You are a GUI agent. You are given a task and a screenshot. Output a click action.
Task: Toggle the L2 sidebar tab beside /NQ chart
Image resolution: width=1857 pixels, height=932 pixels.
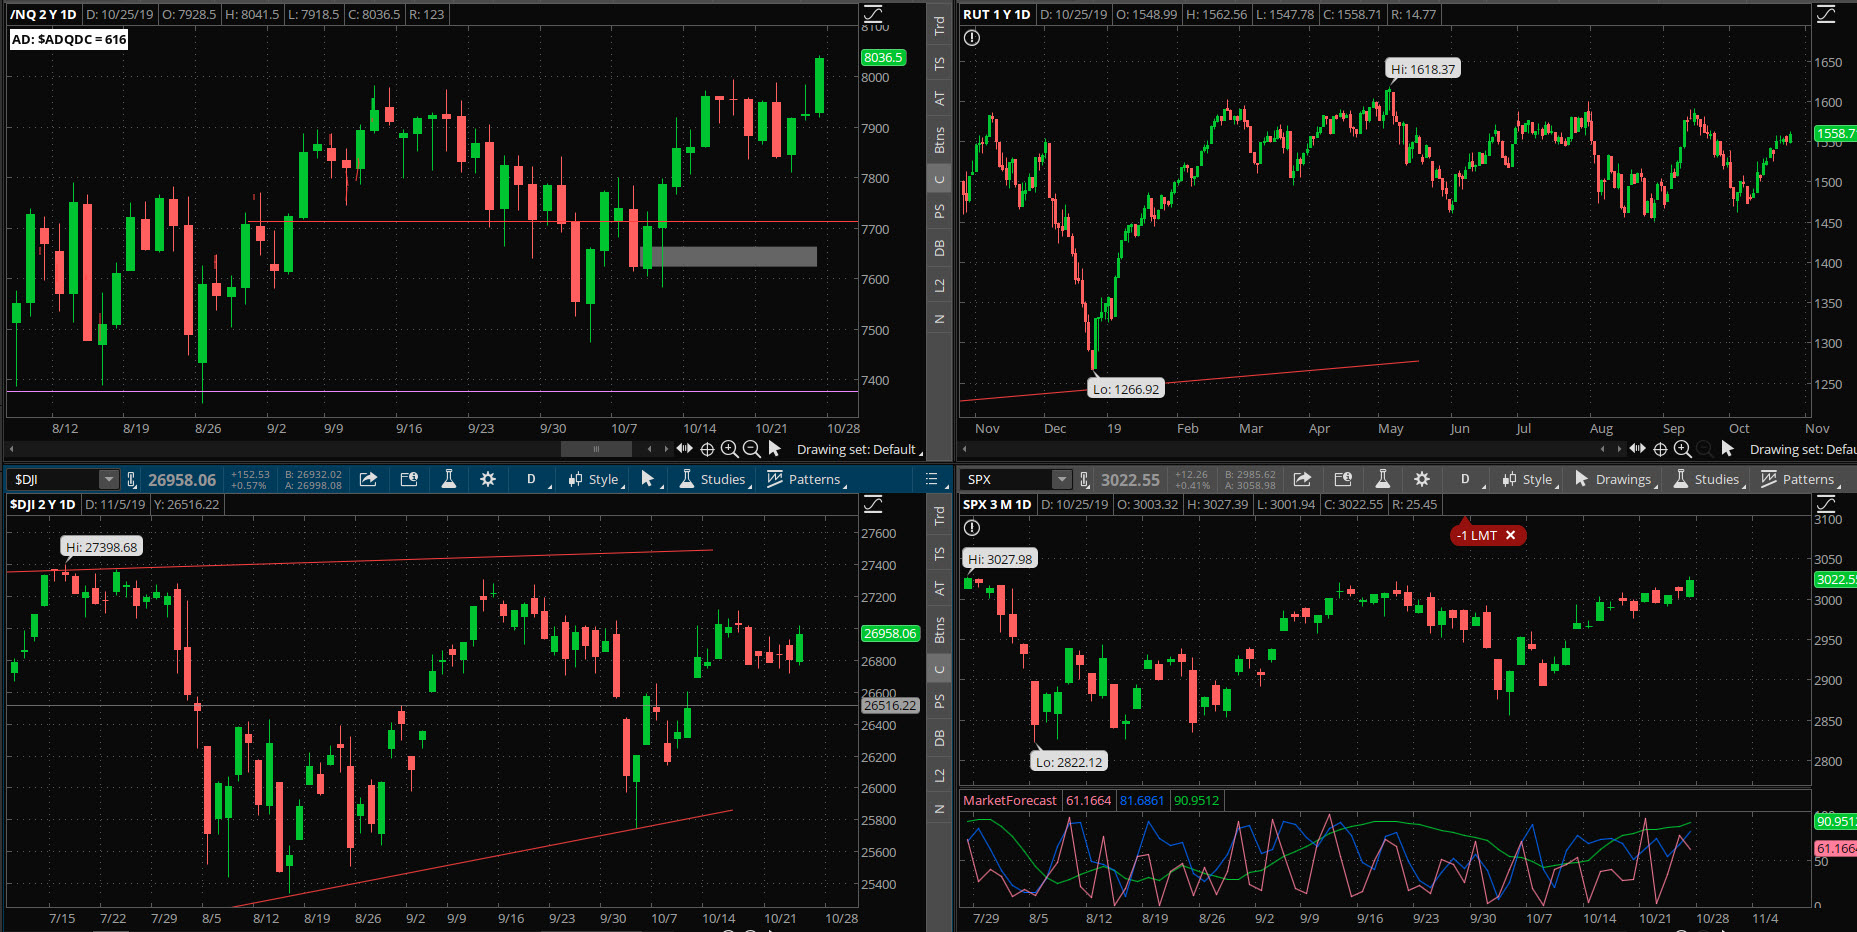pyautogui.click(x=939, y=286)
